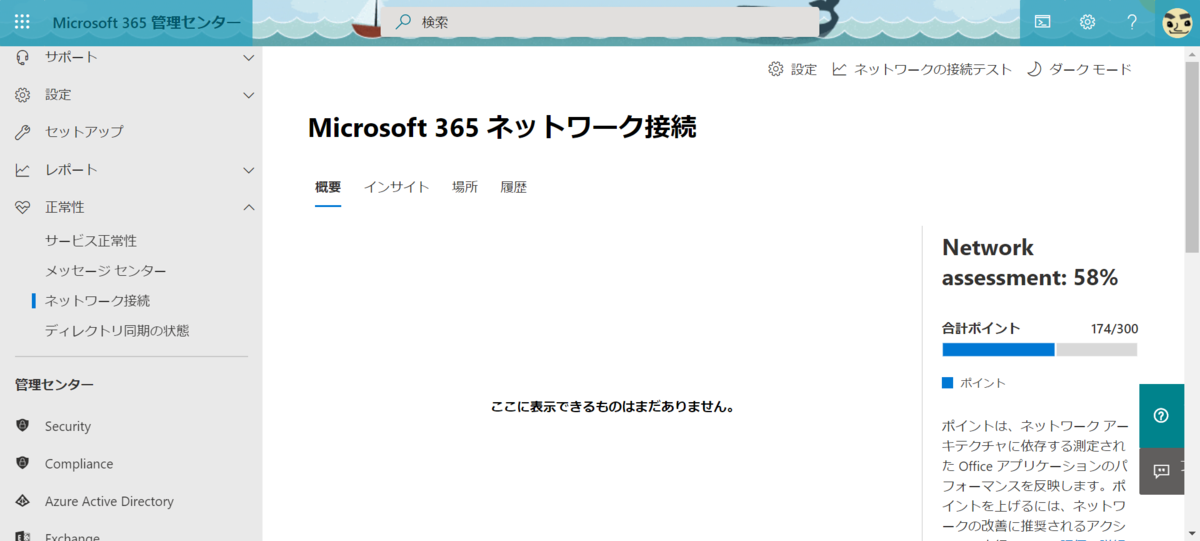Click the 管理センター section header
The height and width of the screenshot is (541, 1200).
coord(55,385)
